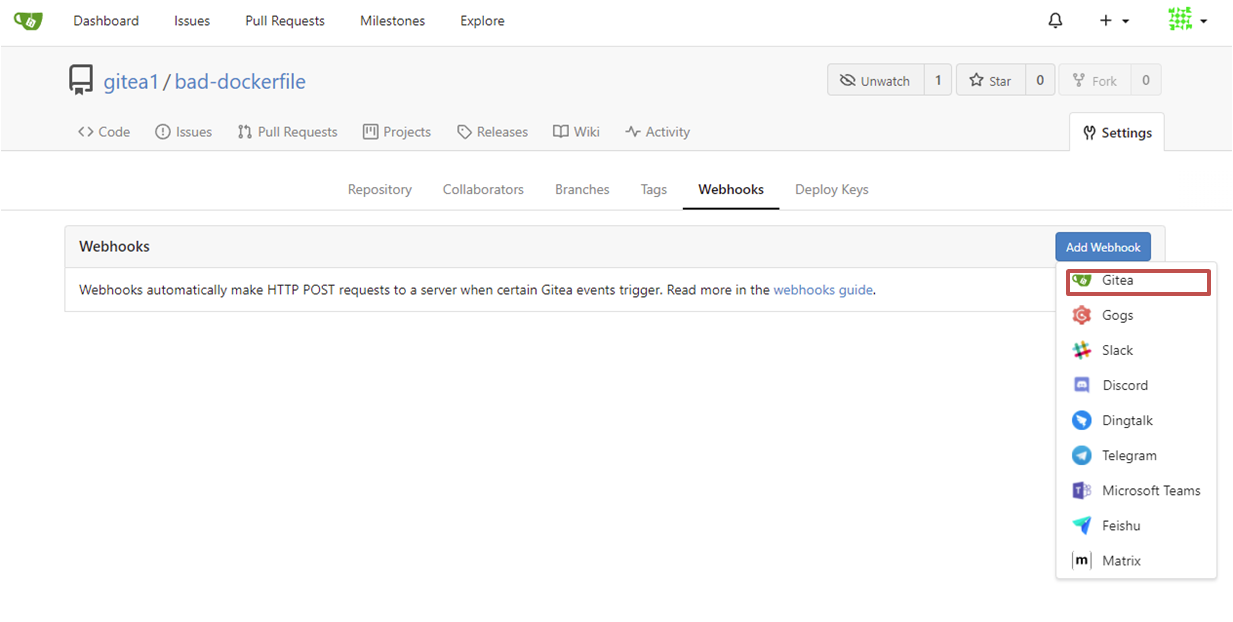1233x622 pixels.
Task: Click the Webhooks panel heading text
Action: click(x=115, y=247)
